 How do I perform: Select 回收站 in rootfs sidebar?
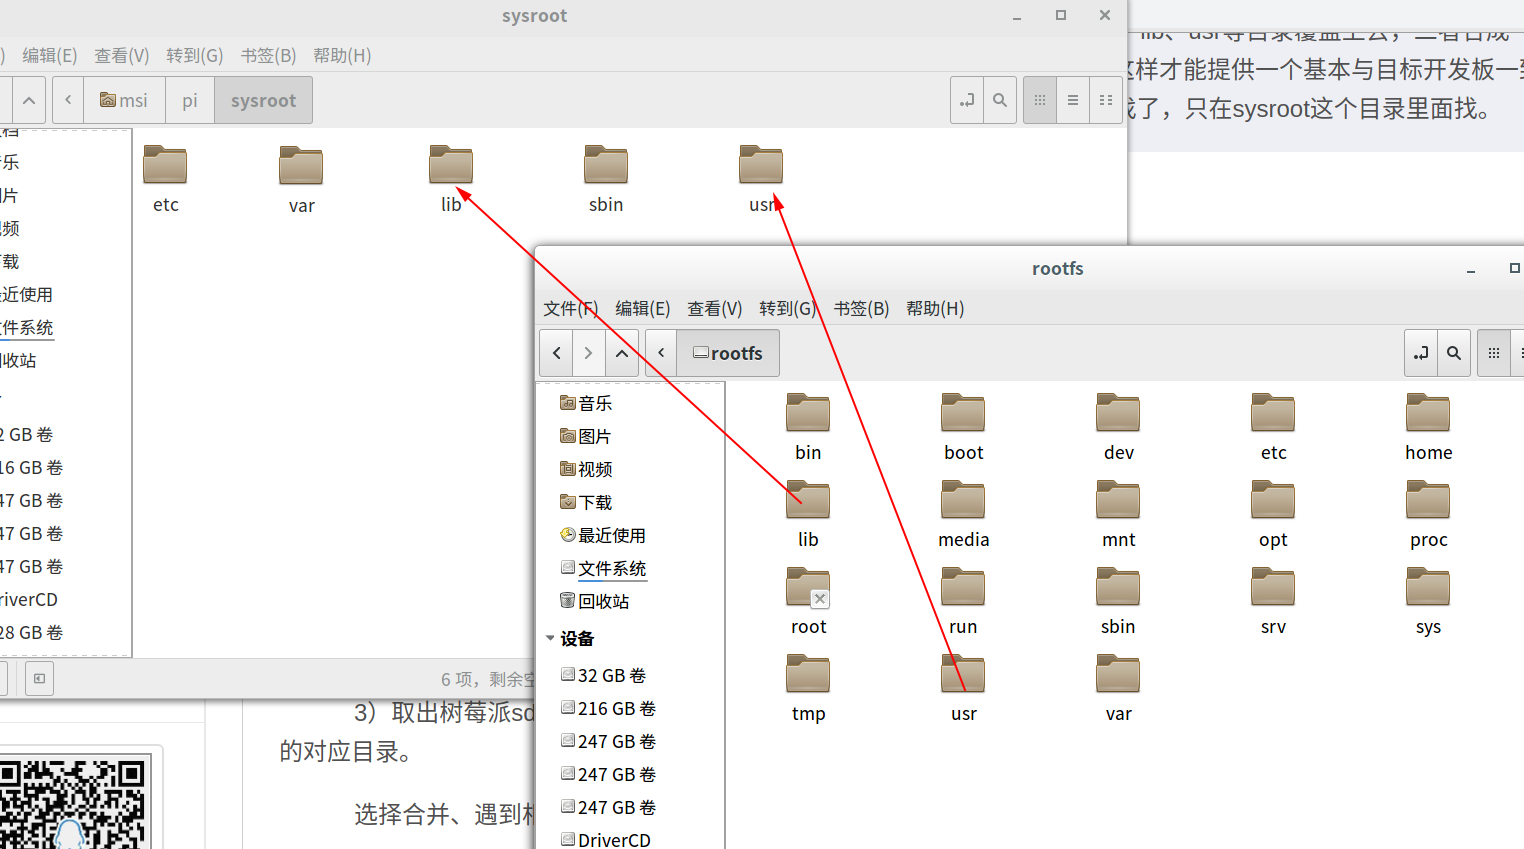(x=595, y=601)
